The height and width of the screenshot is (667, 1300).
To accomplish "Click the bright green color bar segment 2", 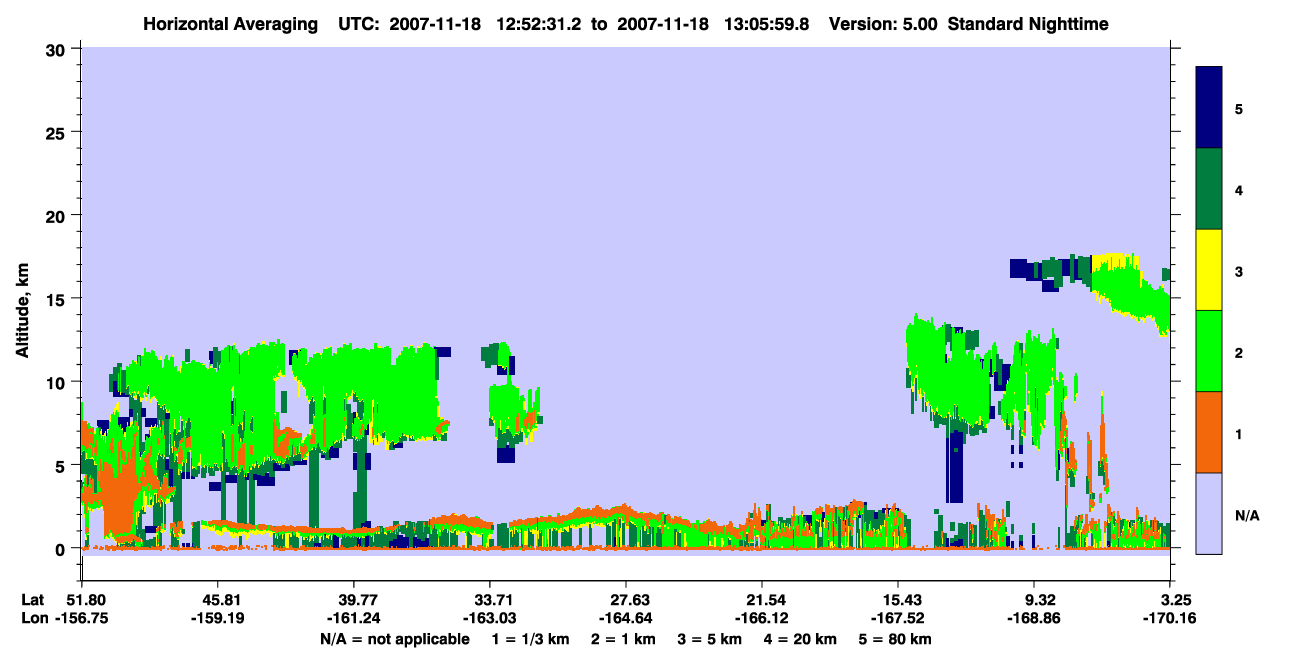I will [x=1209, y=351].
